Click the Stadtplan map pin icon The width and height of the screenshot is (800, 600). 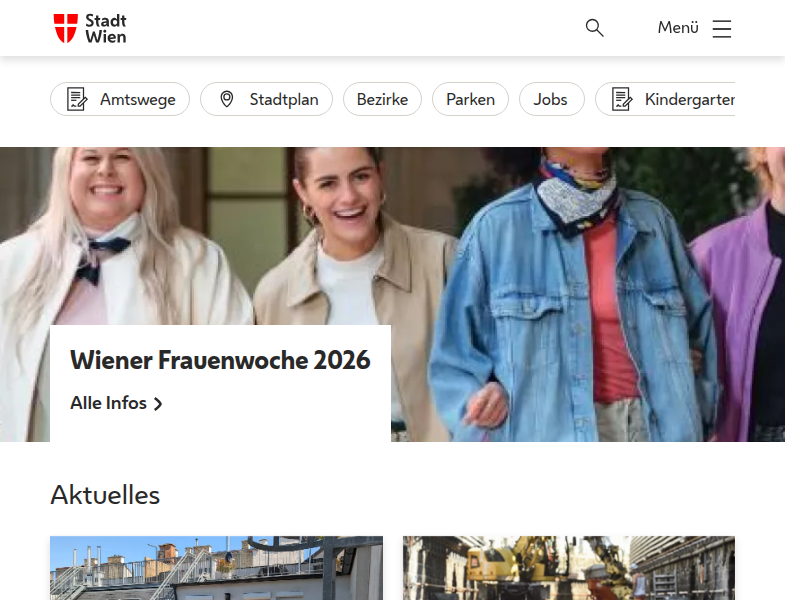tap(227, 99)
